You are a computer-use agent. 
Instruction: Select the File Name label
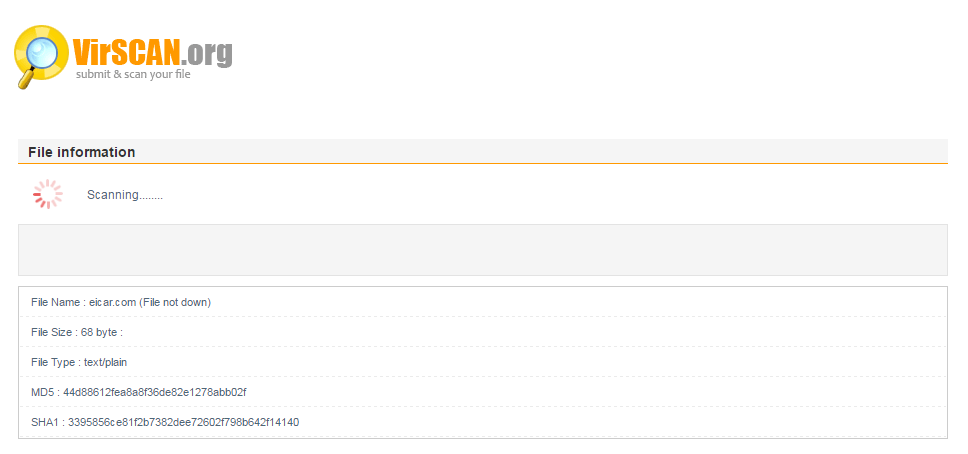tap(55, 303)
